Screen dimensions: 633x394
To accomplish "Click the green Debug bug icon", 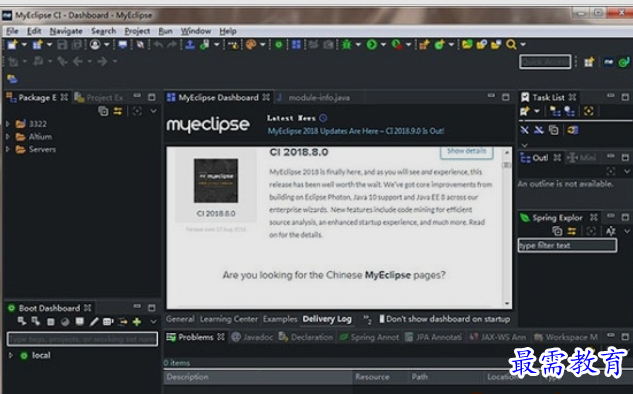I will [x=346, y=44].
